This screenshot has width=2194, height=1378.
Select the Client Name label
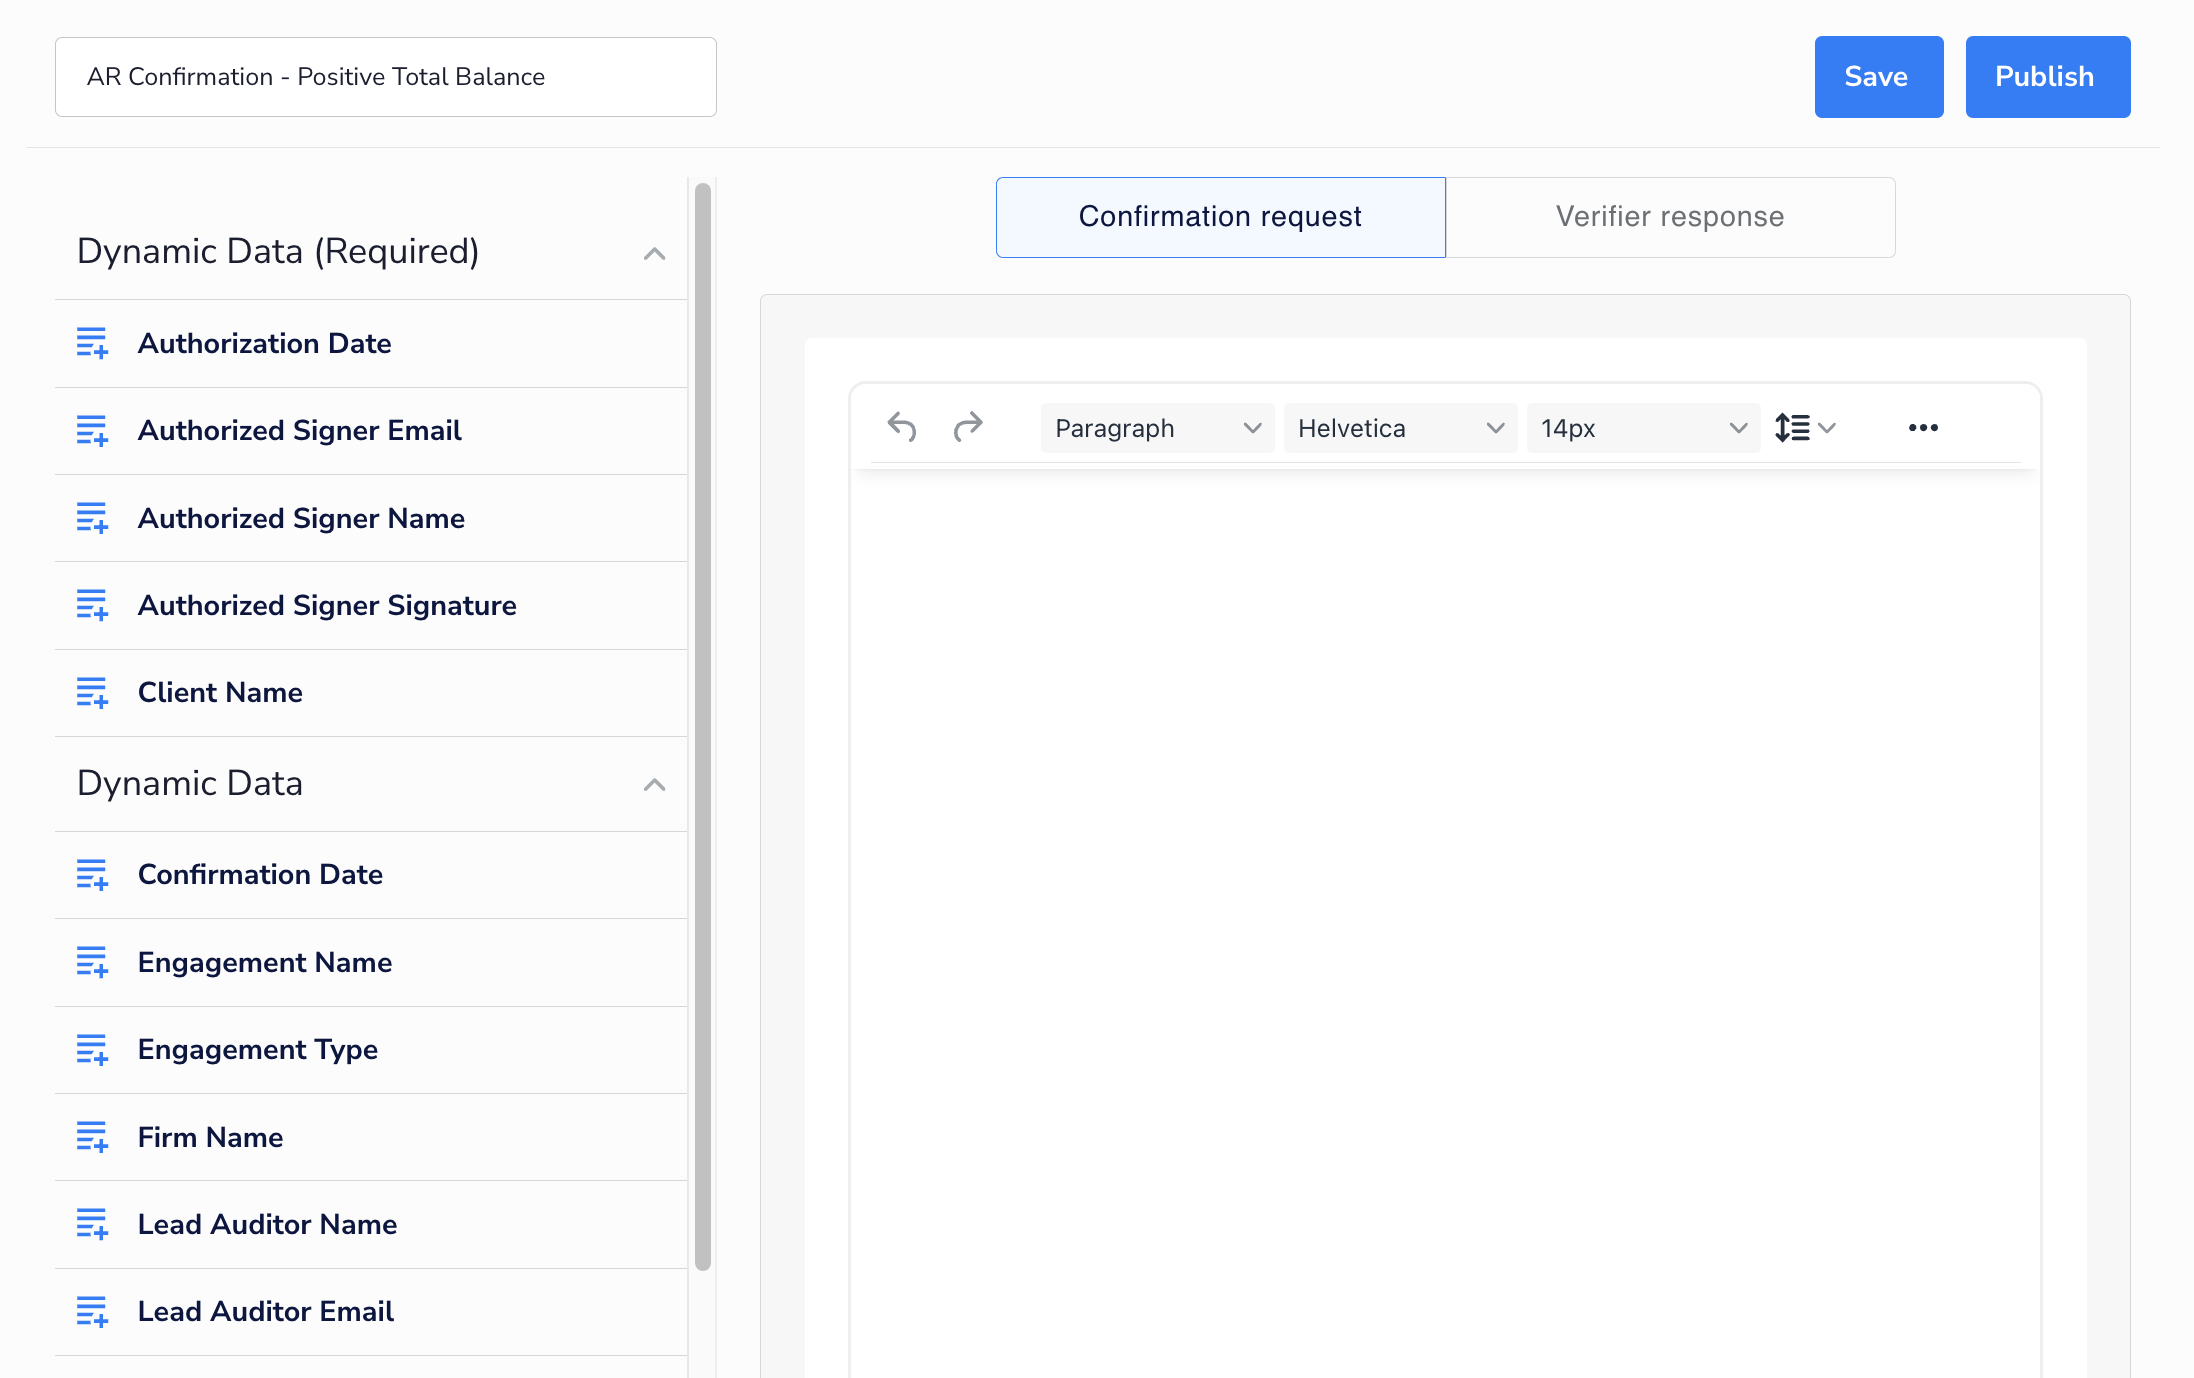[x=220, y=693]
